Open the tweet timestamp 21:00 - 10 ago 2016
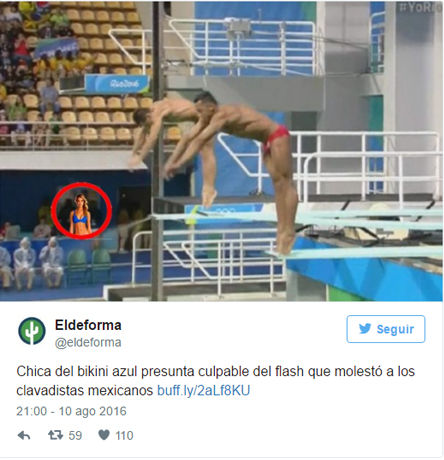 (71, 411)
